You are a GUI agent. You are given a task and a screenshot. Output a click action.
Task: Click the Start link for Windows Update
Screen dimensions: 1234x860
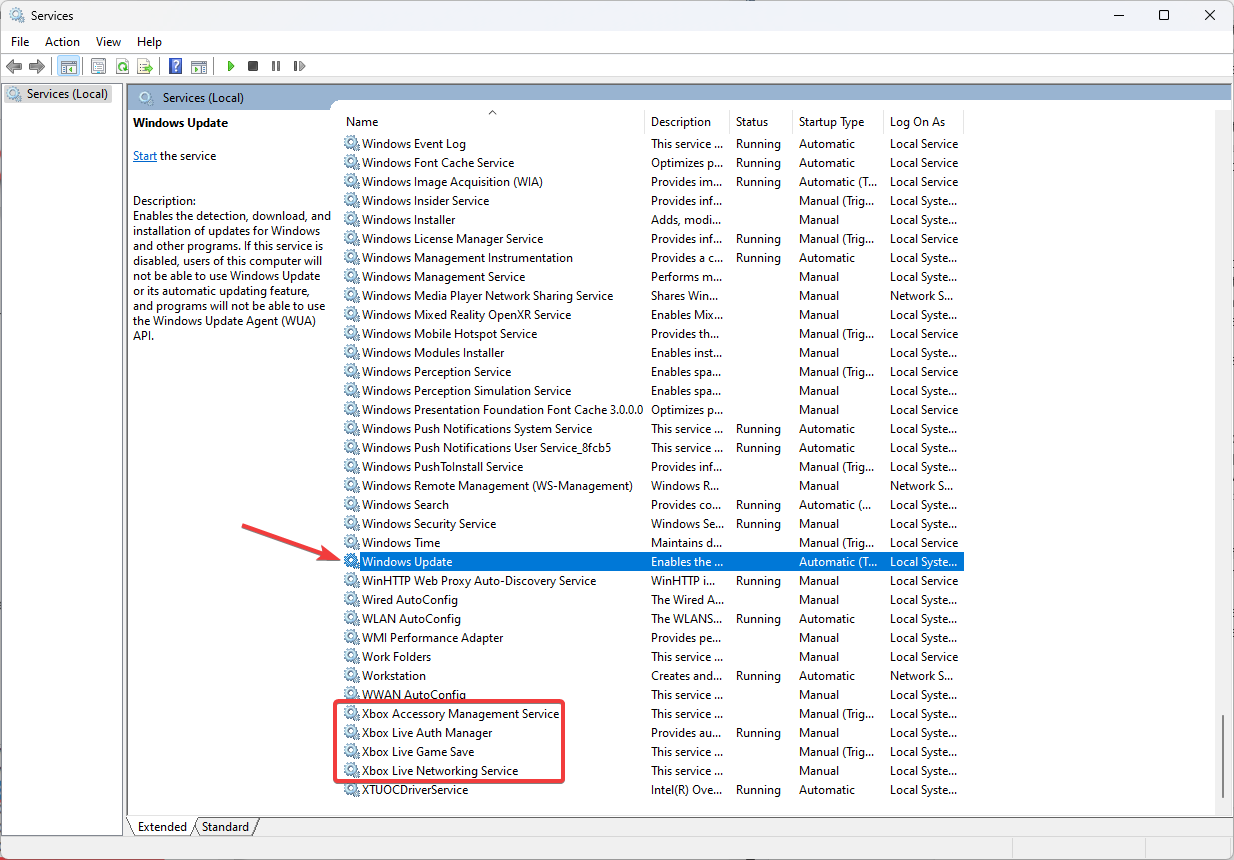[x=144, y=155]
